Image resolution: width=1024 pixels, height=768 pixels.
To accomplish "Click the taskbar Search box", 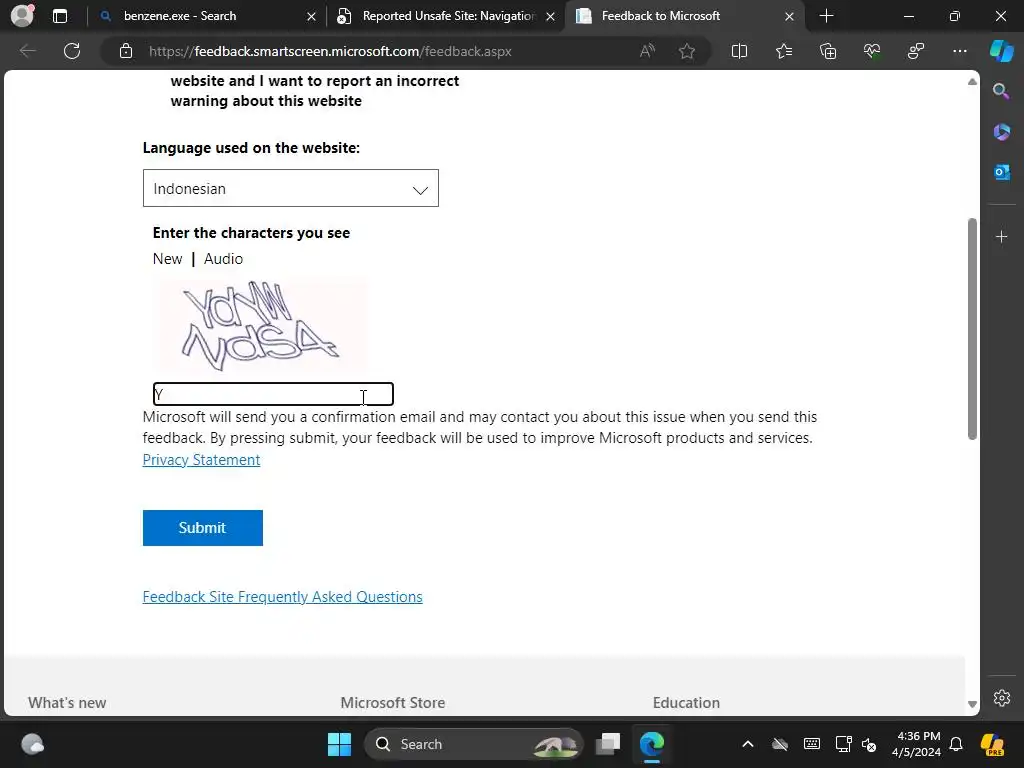I will [473, 744].
